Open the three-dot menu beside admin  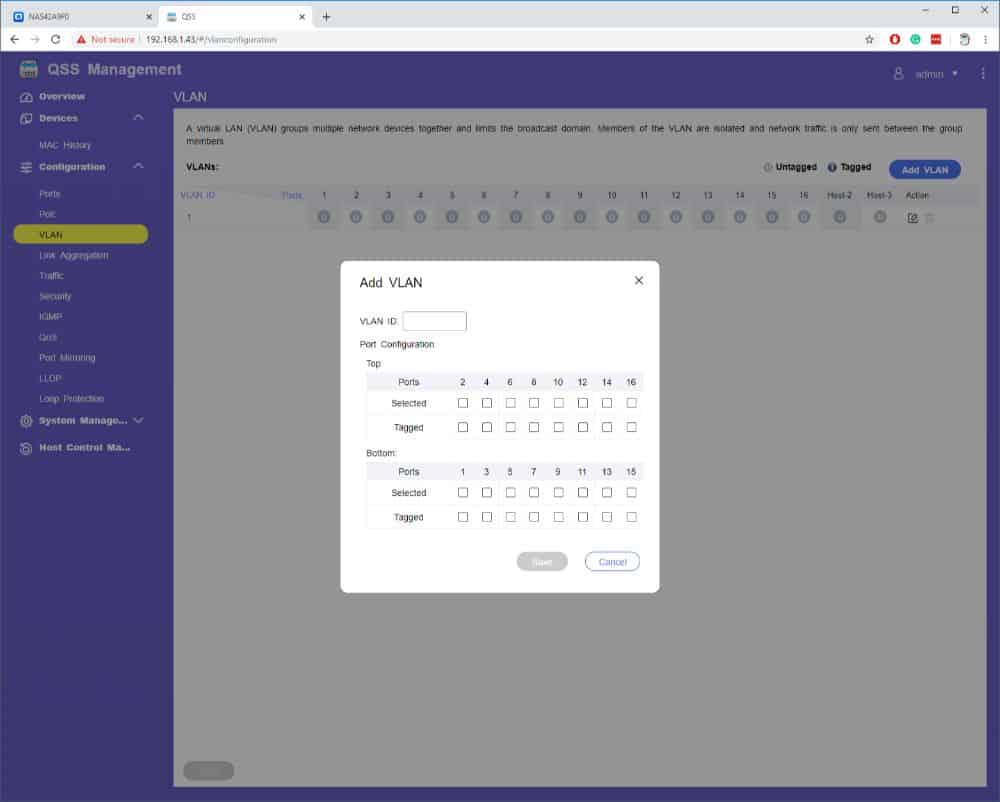pos(983,73)
